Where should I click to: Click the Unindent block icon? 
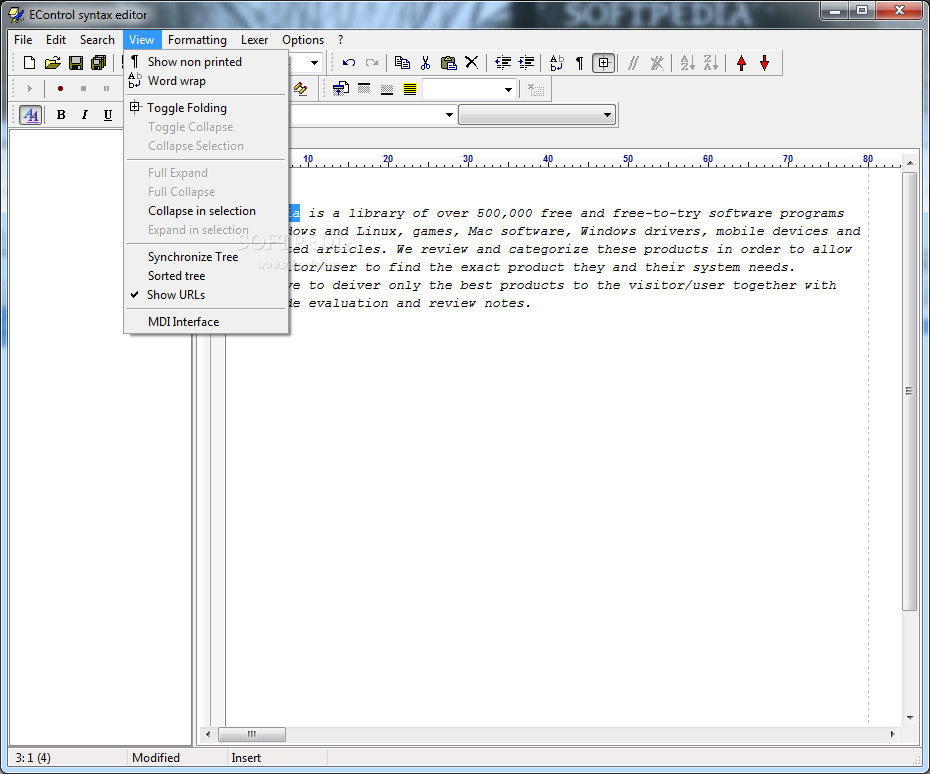click(x=503, y=62)
